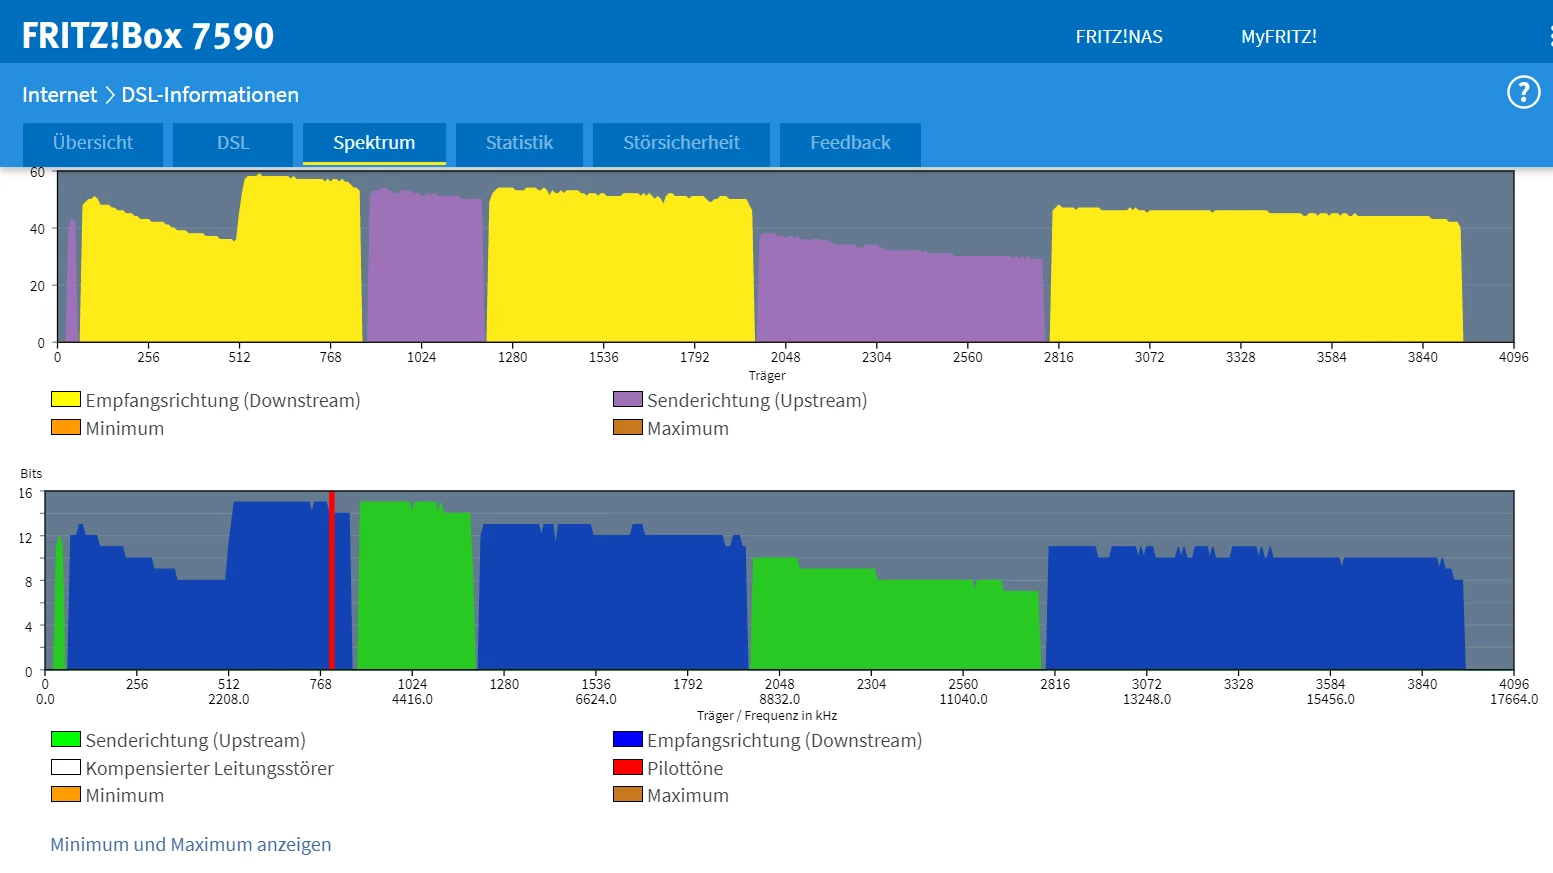Click the FRITZ!Box 7590 logo
Viewport: 1553px width, 873px height.
pyautogui.click(x=148, y=36)
